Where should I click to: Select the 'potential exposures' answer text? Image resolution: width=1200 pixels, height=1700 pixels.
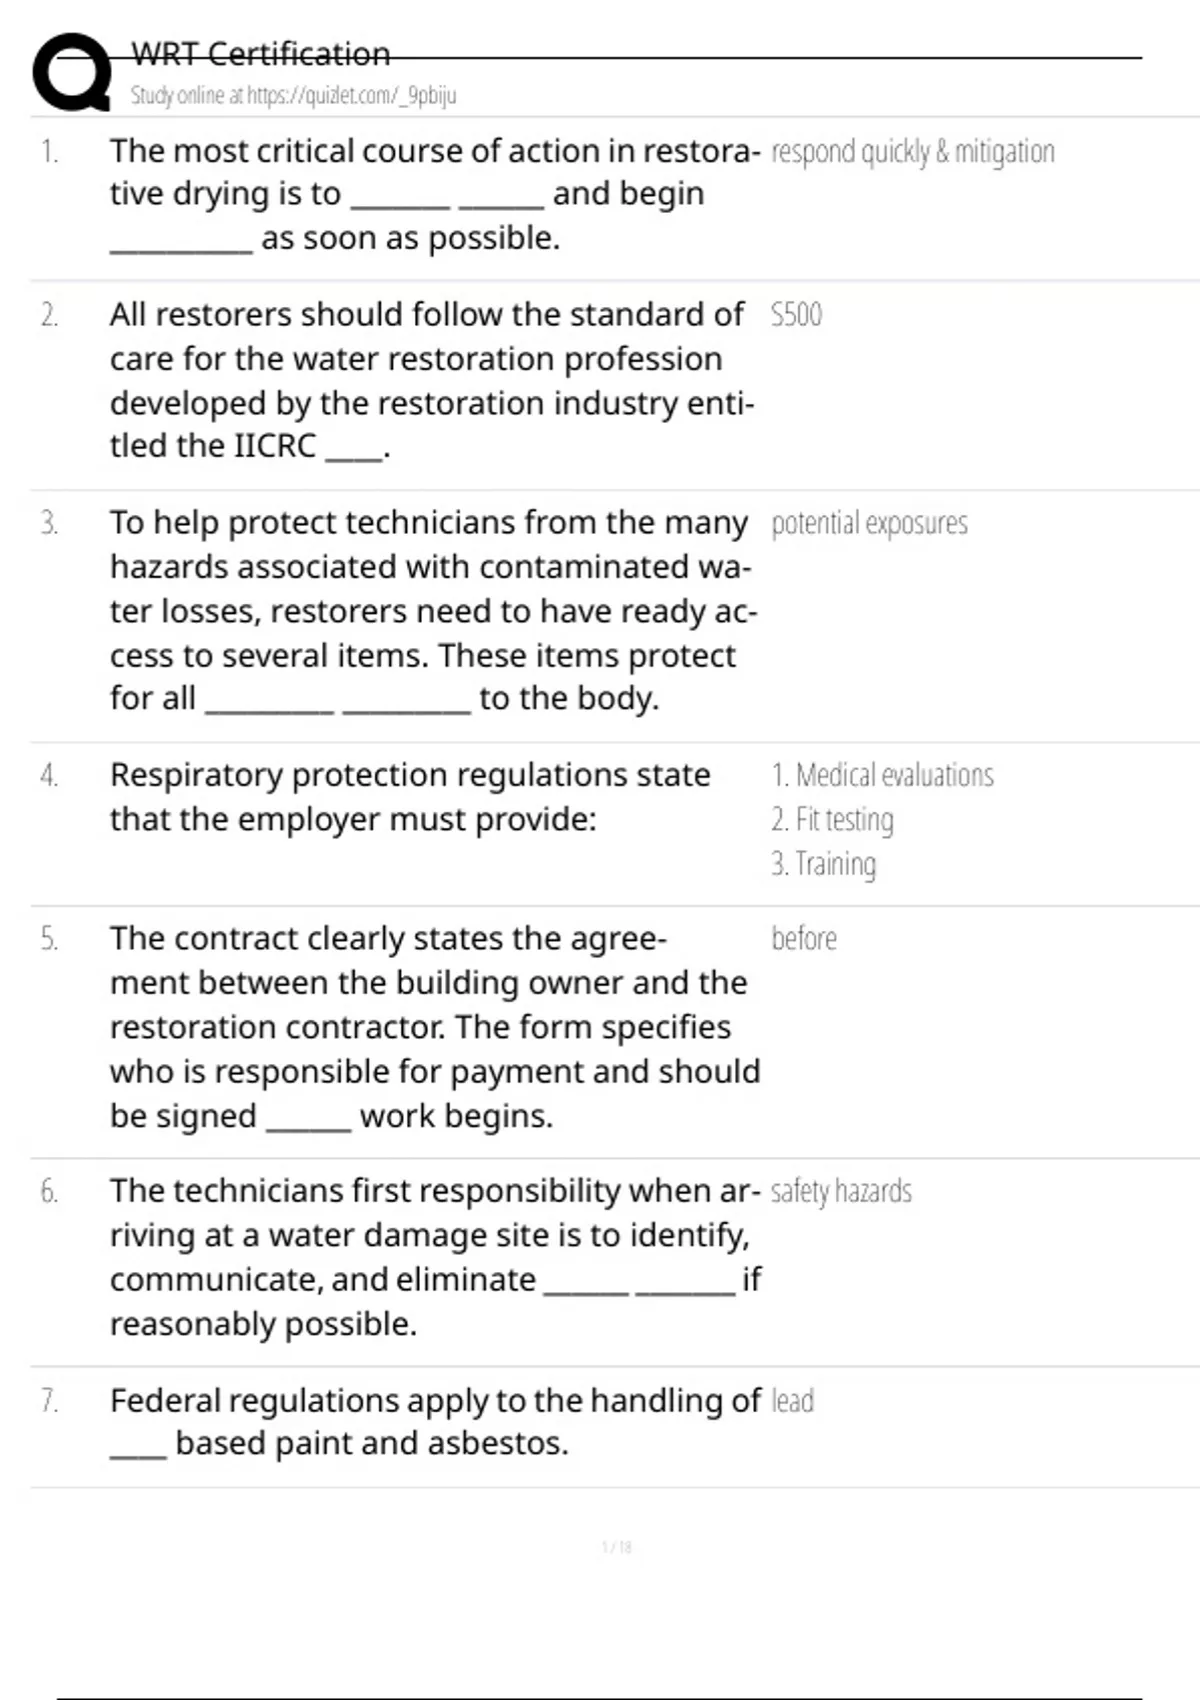pyautogui.click(x=869, y=523)
